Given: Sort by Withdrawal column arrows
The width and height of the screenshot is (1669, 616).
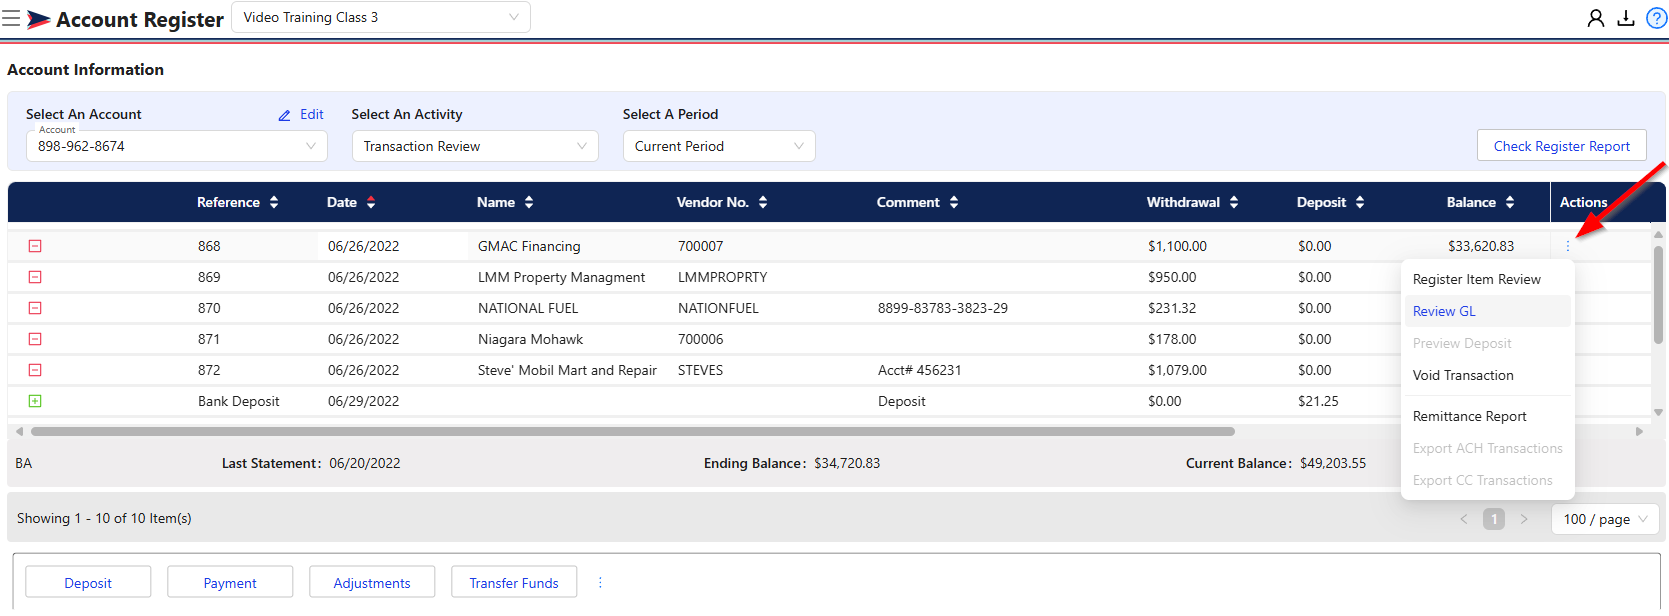Looking at the screenshot, I should [1234, 202].
